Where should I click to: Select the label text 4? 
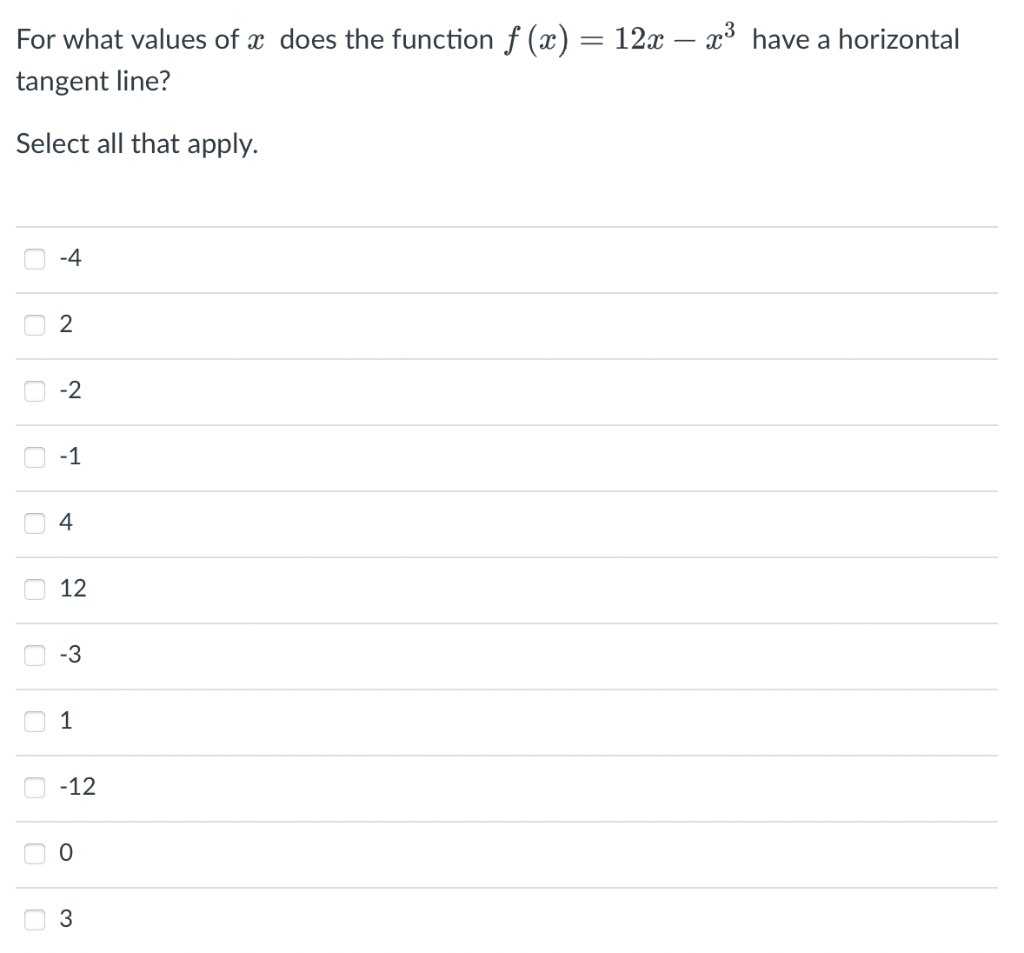[66, 523]
